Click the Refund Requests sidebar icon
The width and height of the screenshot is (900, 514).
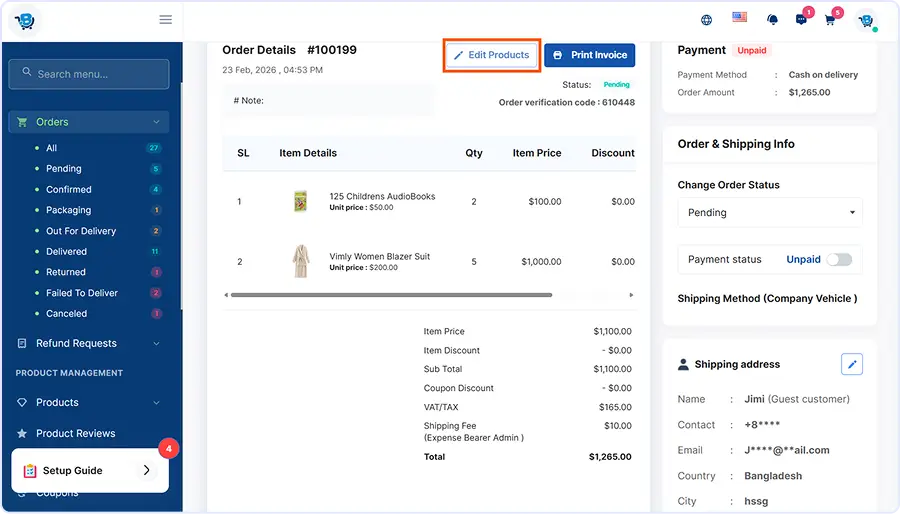[x=22, y=343]
